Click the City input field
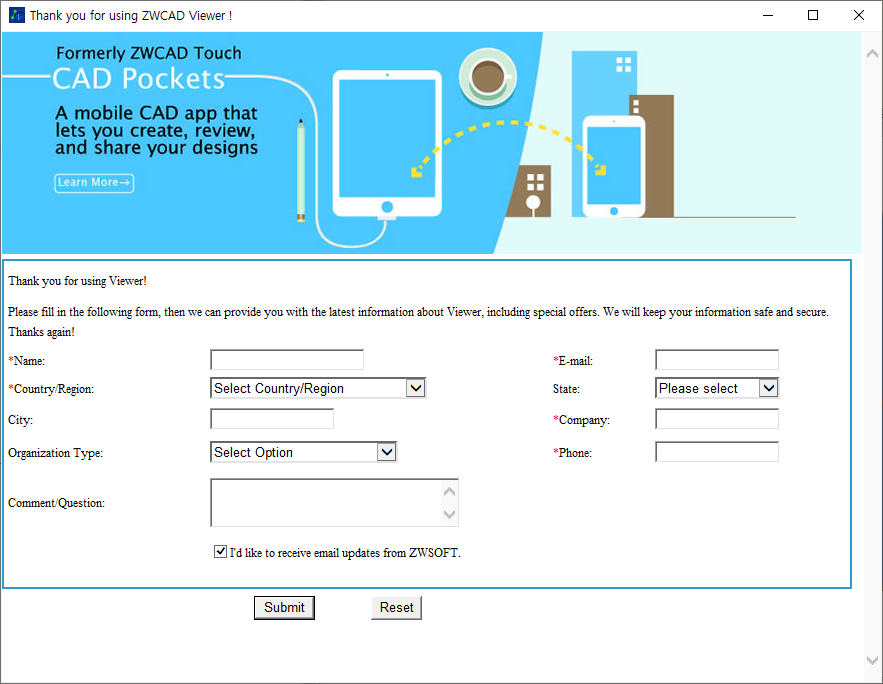This screenshot has height=684, width=883. tap(272, 419)
